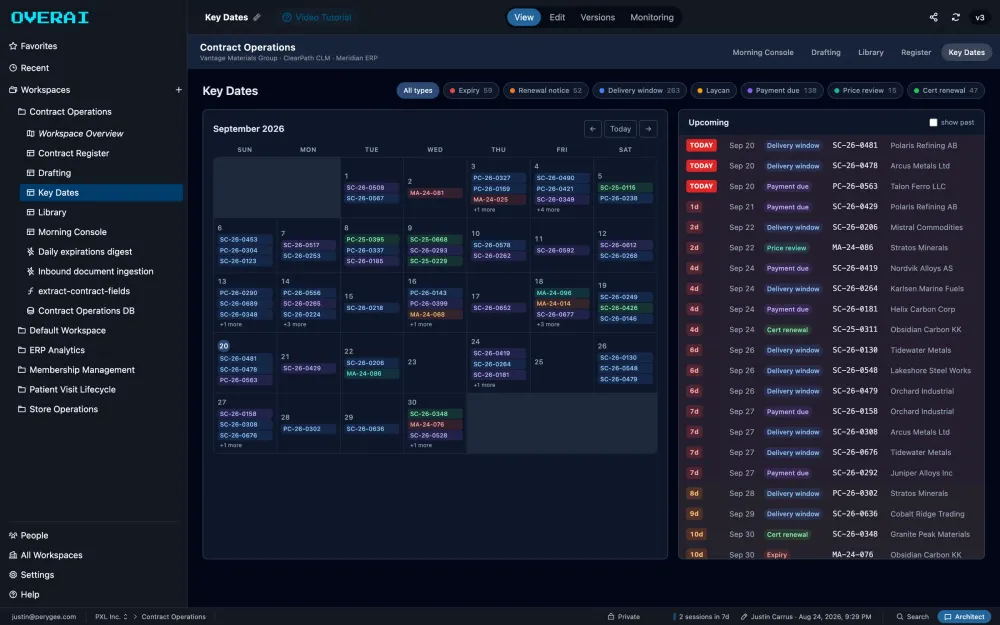The image size is (1000, 625).
Task: Open Favorites in the sidebar
Action: point(33,46)
